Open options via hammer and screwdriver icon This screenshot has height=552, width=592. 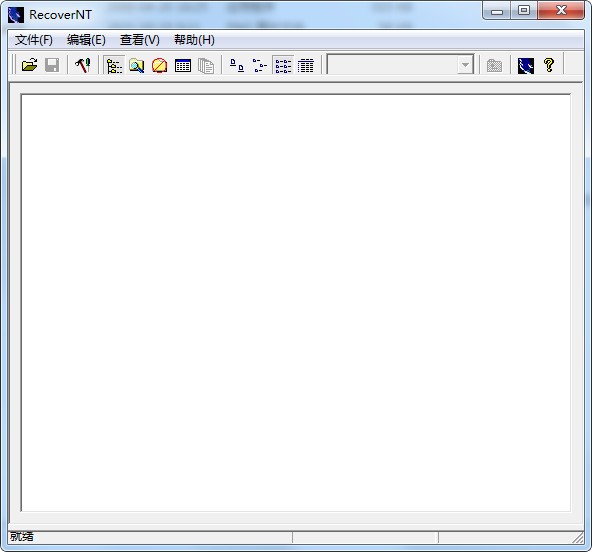[x=83, y=65]
